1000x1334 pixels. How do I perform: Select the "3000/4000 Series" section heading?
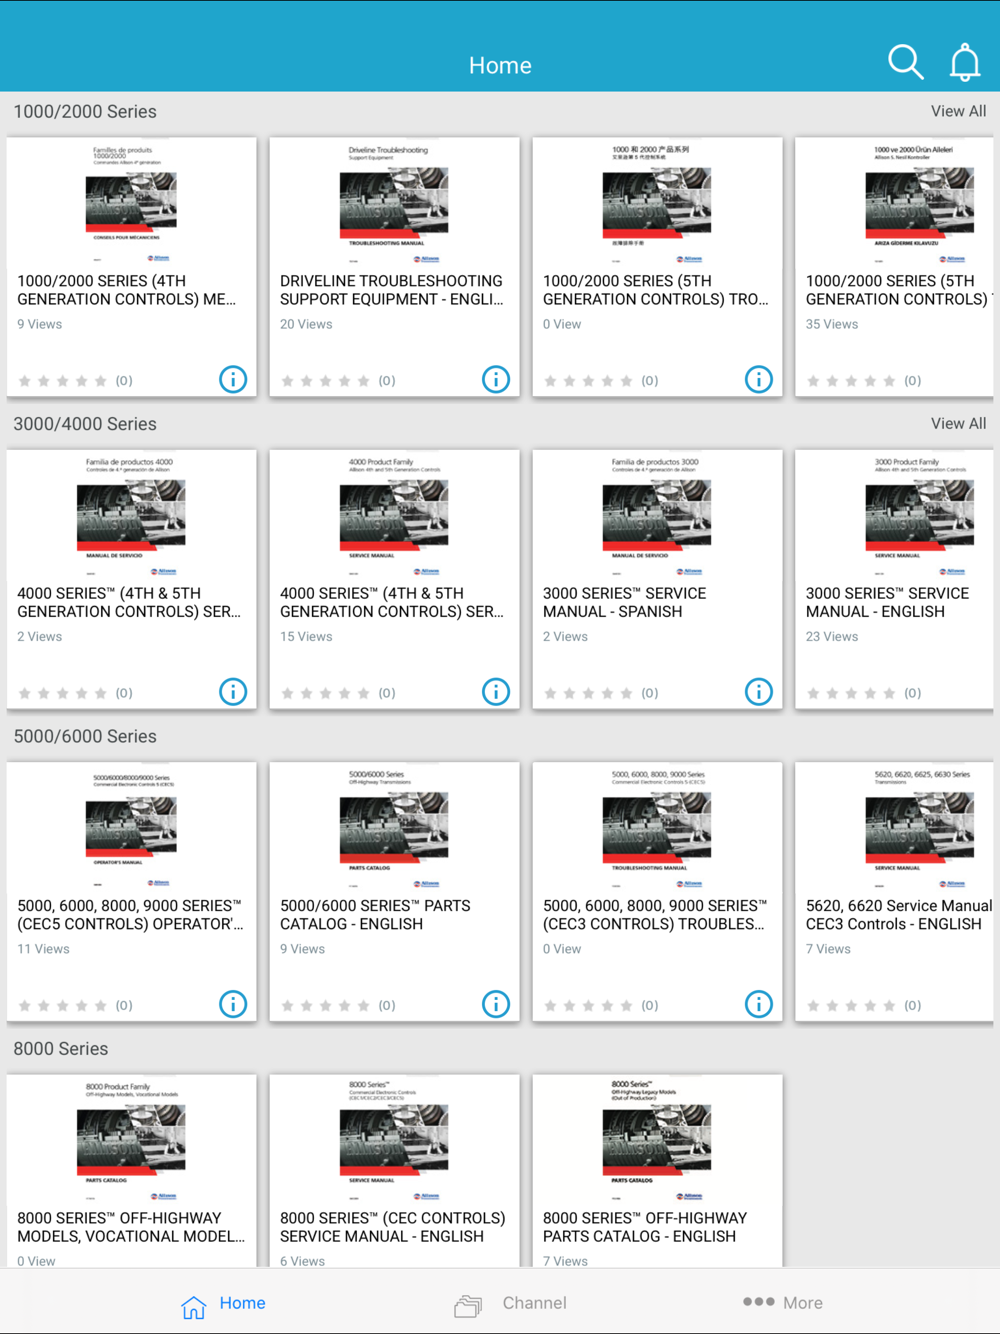click(x=85, y=424)
